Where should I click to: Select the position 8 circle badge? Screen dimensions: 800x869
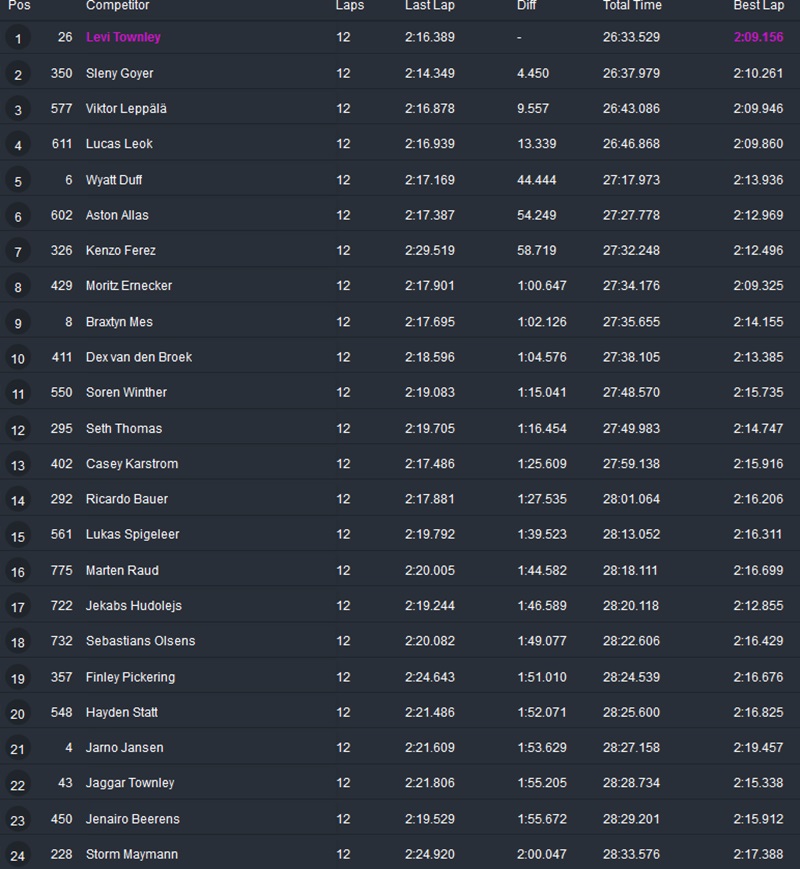point(18,287)
